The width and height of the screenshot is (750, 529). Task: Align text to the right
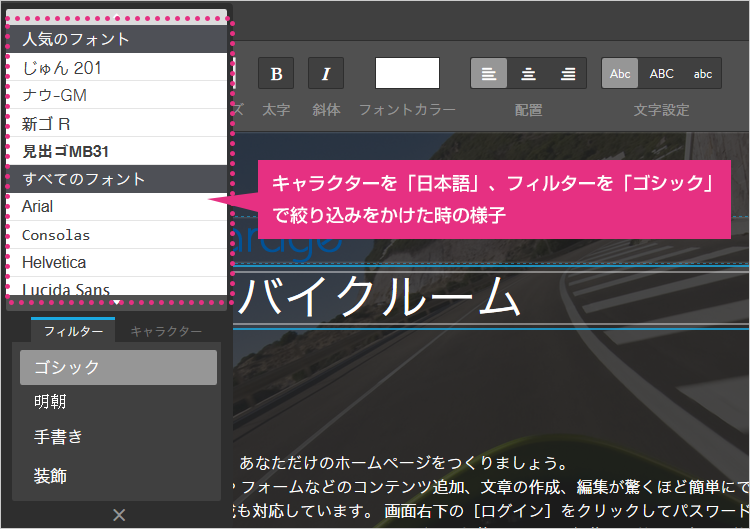568,73
